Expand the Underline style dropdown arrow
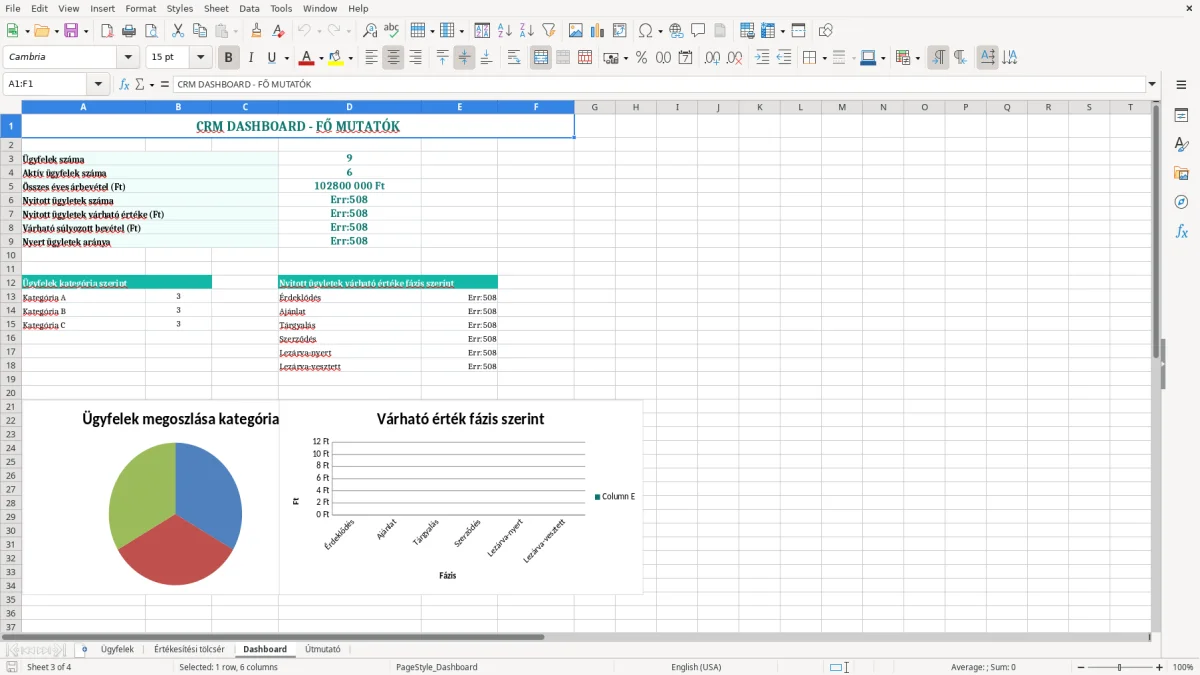1200x675 pixels. coord(286,58)
